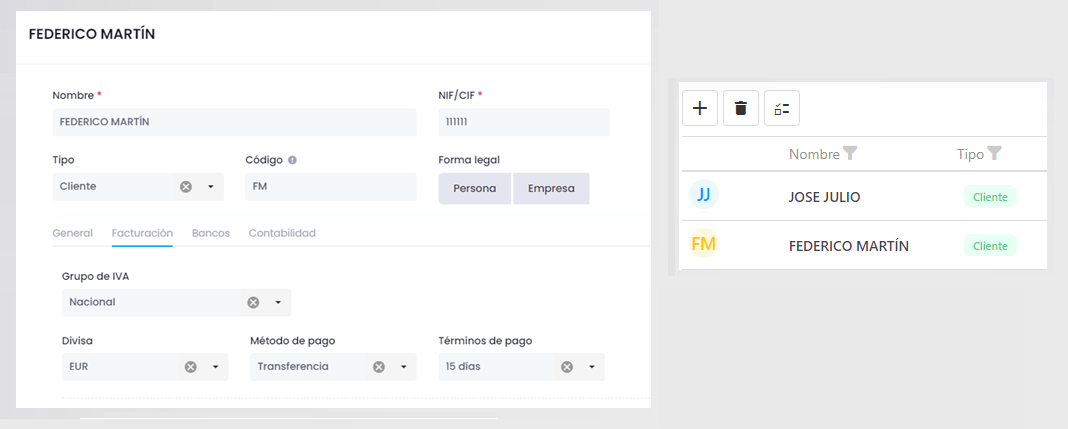Click the multi-select checklist icon
1068x429 pixels.
[x=782, y=108]
